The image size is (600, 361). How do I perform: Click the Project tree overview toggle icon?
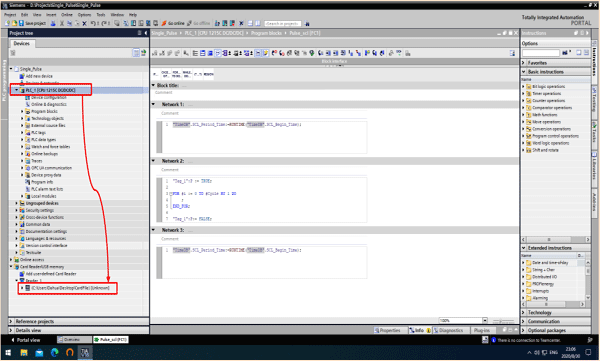coord(136,53)
